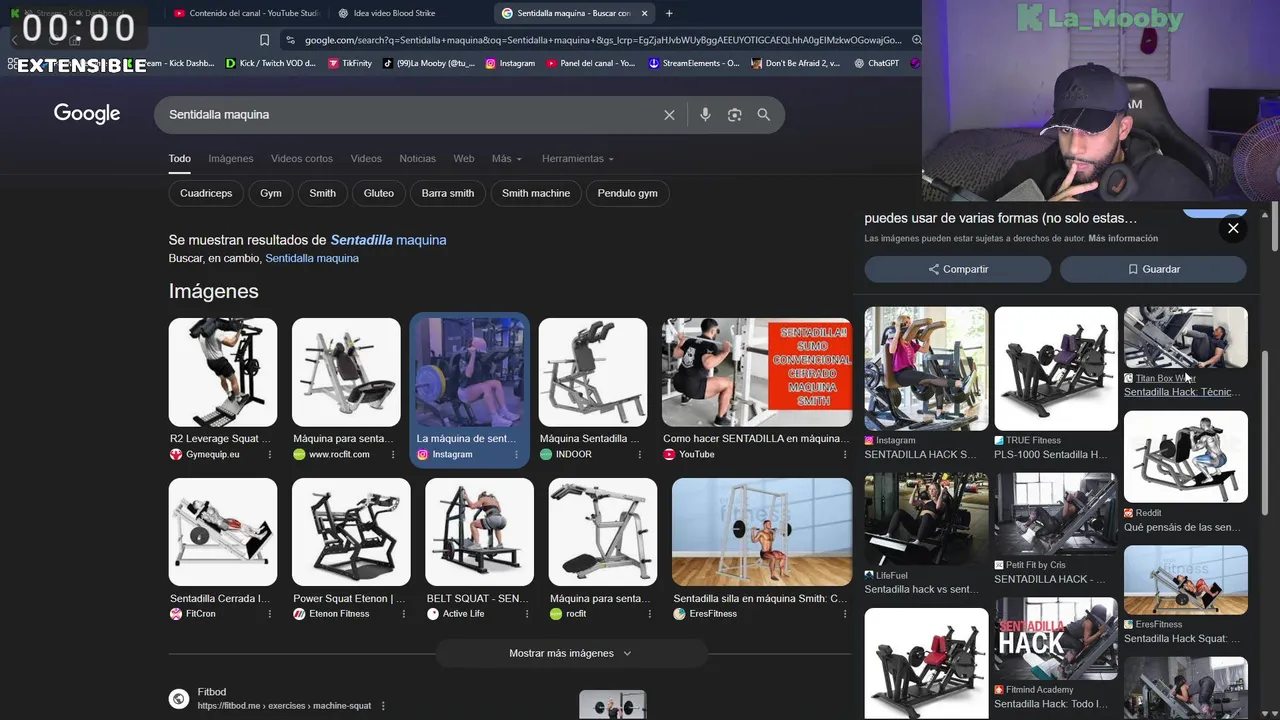The height and width of the screenshot is (720, 1280).
Task: Bookmark this page in the address bar
Action: (264, 40)
